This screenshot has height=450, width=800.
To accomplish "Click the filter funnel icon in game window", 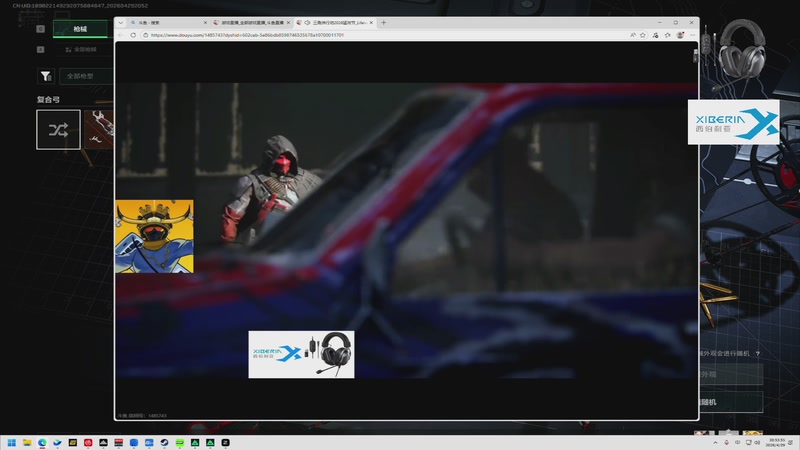I will click(46, 76).
